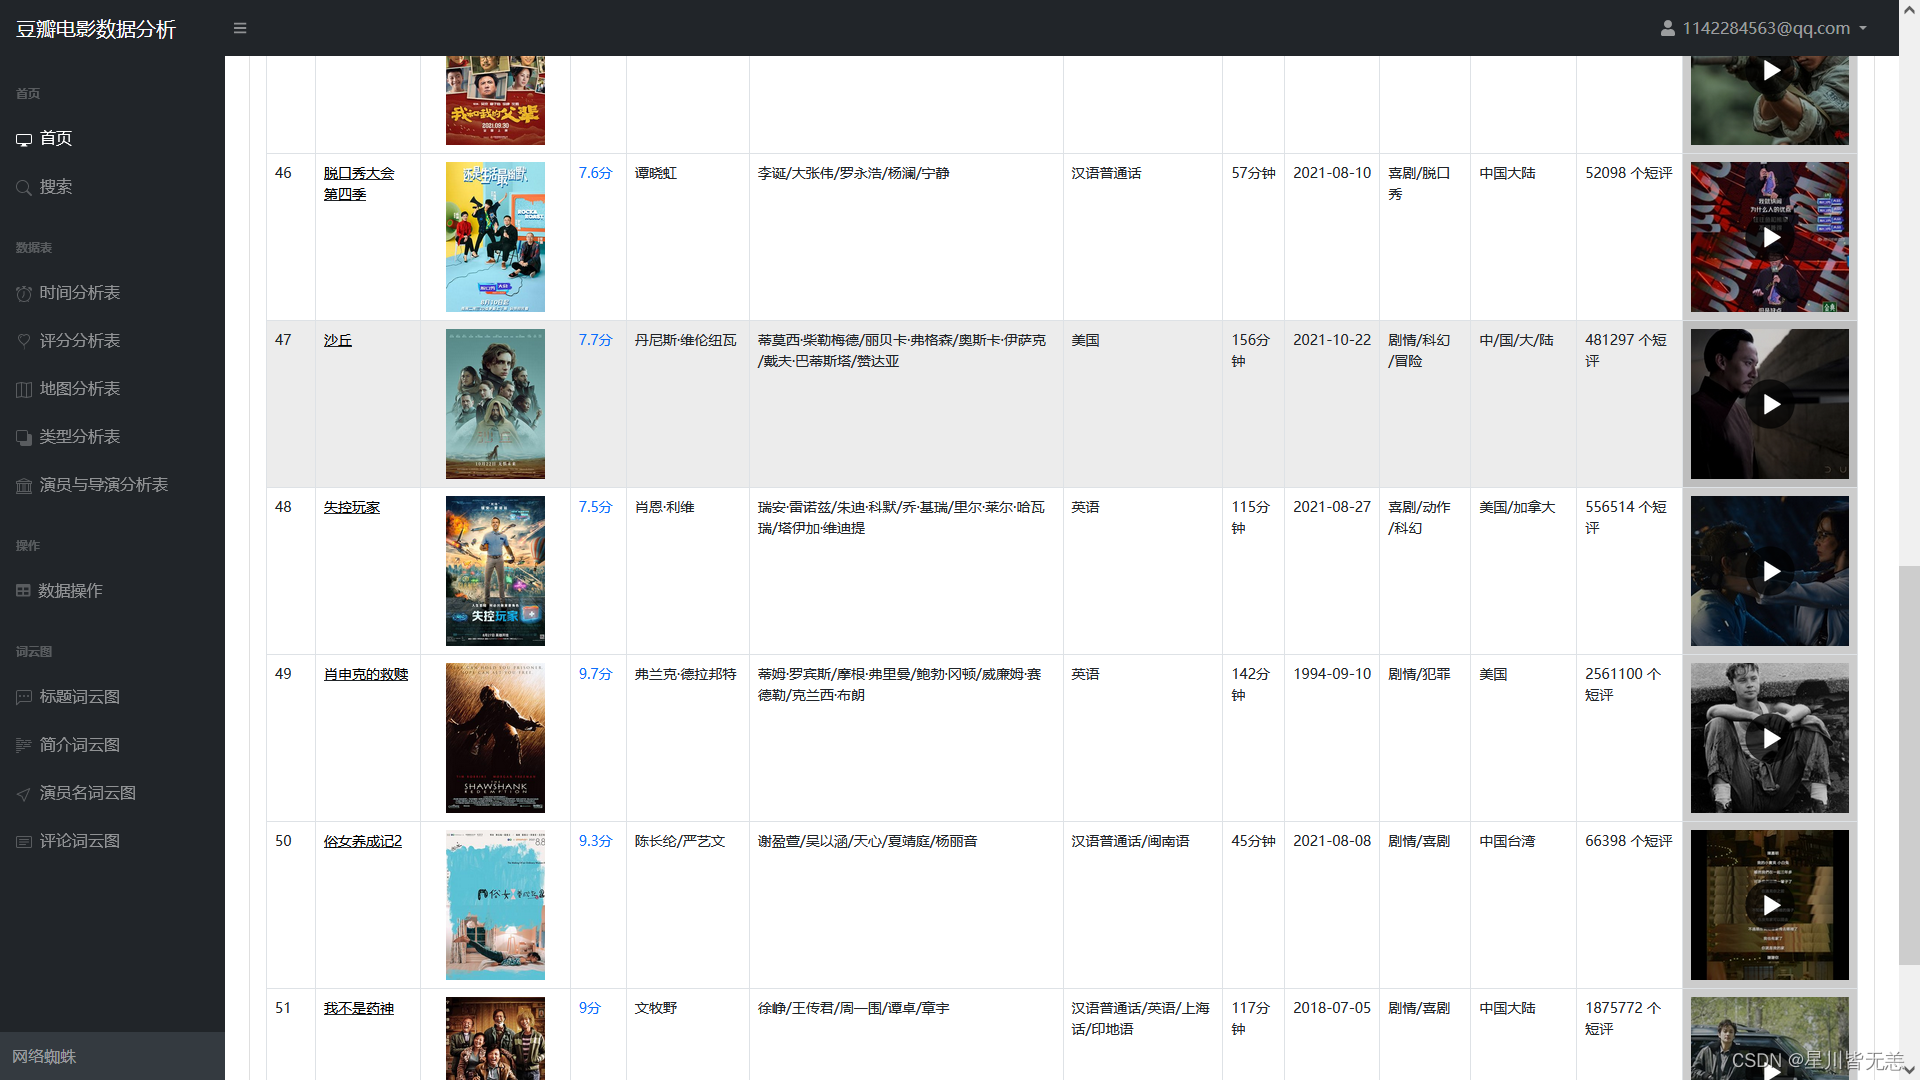The image size is (1920, 1080).
Task: Toggle the sidebar hamburger menu icon
Action: 240,28
